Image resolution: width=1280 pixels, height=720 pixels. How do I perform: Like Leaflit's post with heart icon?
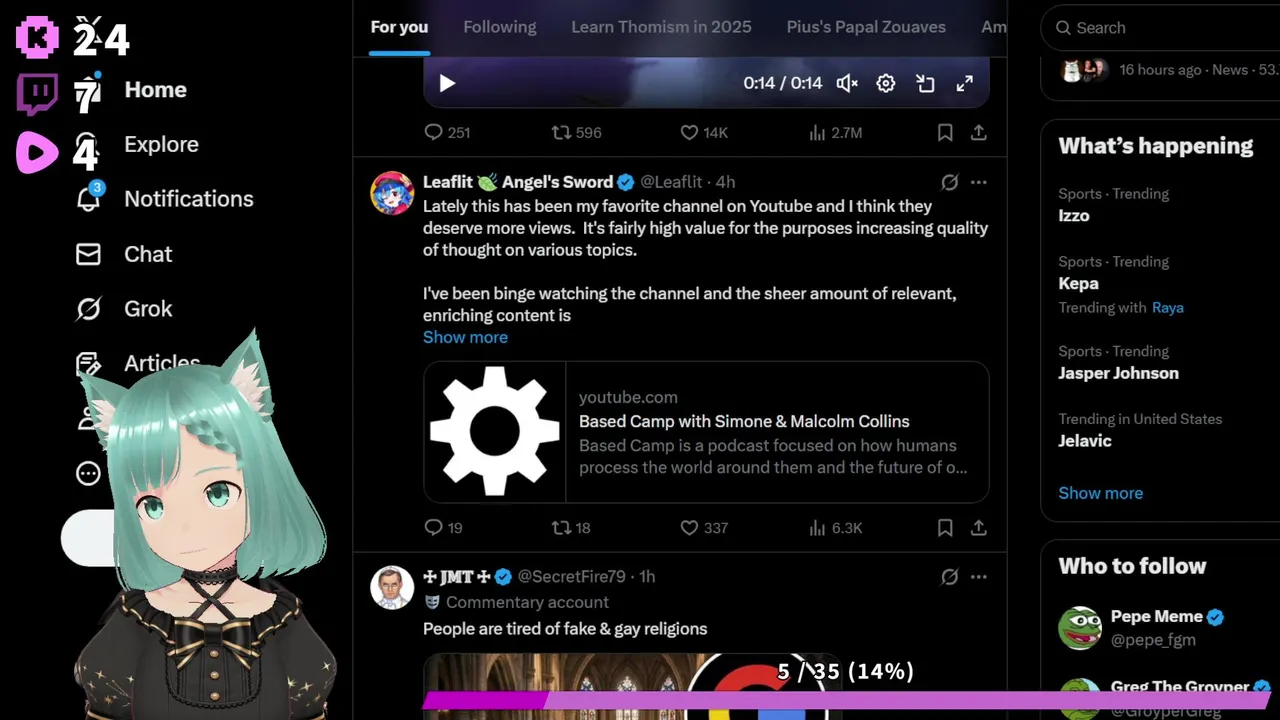(x=704, y=527)
